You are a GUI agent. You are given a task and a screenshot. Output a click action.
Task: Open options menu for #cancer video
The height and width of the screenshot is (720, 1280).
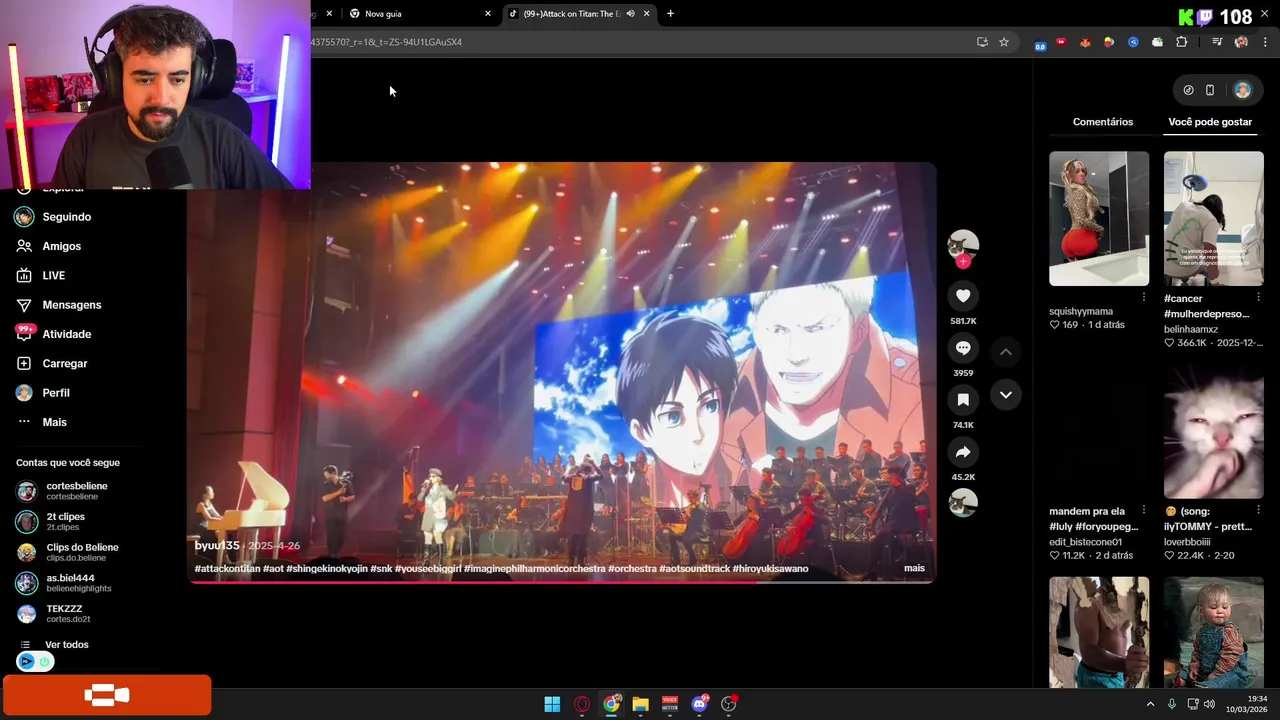click(x=1258, y=297)
